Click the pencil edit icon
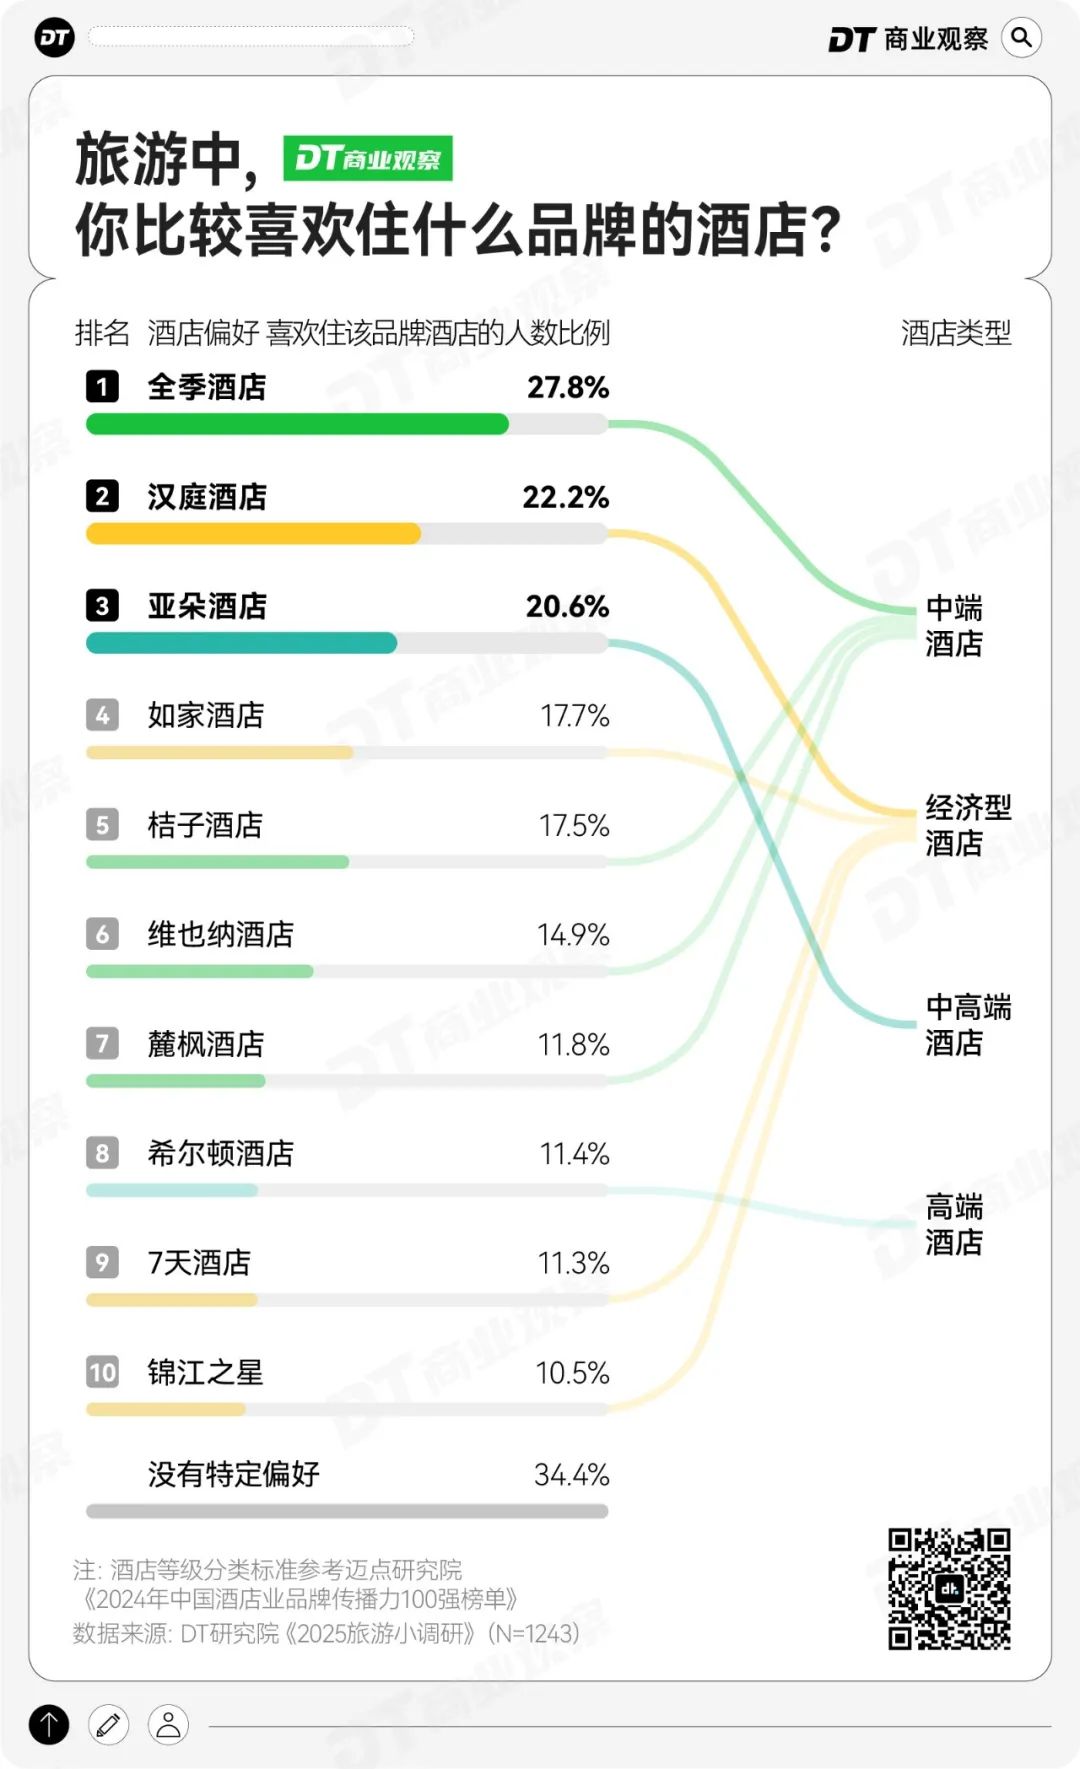Screen dimensions: 1080x1769 [108, 1724]
